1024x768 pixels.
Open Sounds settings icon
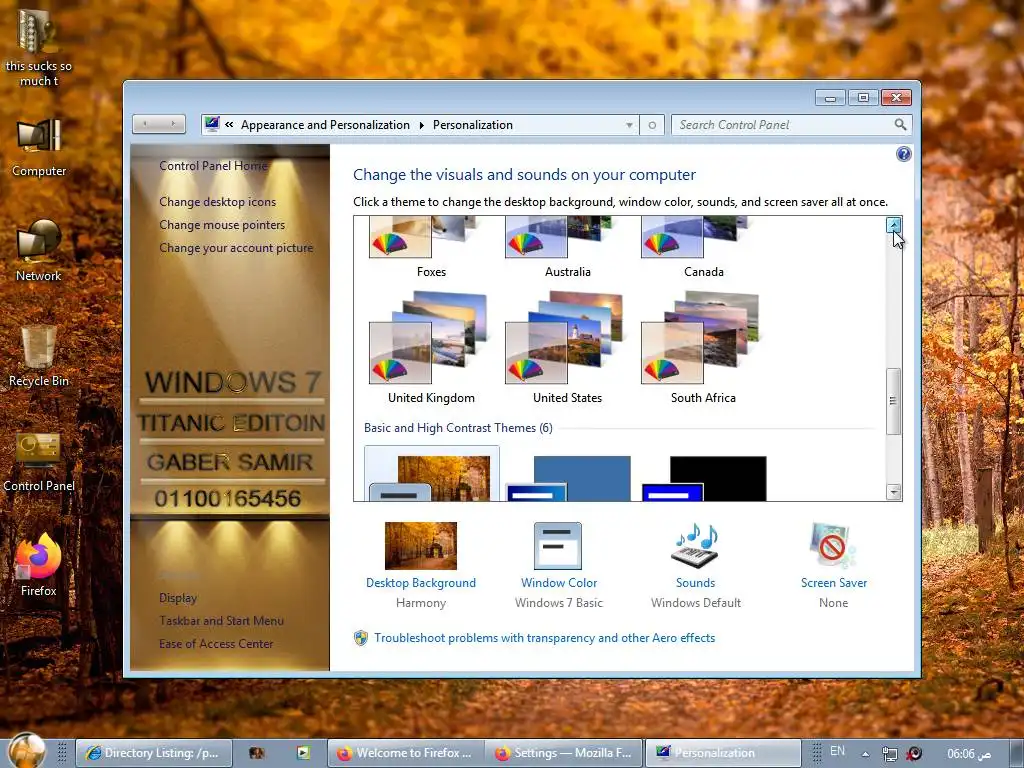pyautogui.click(x=696, y=546)
